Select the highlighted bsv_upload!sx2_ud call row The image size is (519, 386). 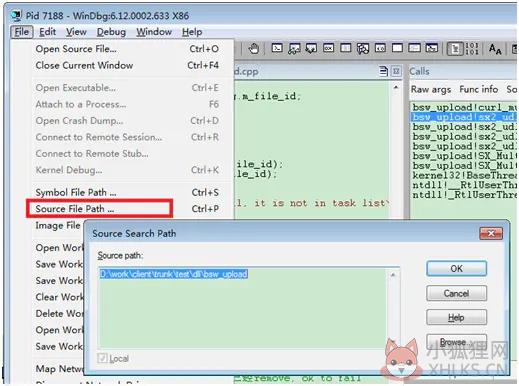464,117
